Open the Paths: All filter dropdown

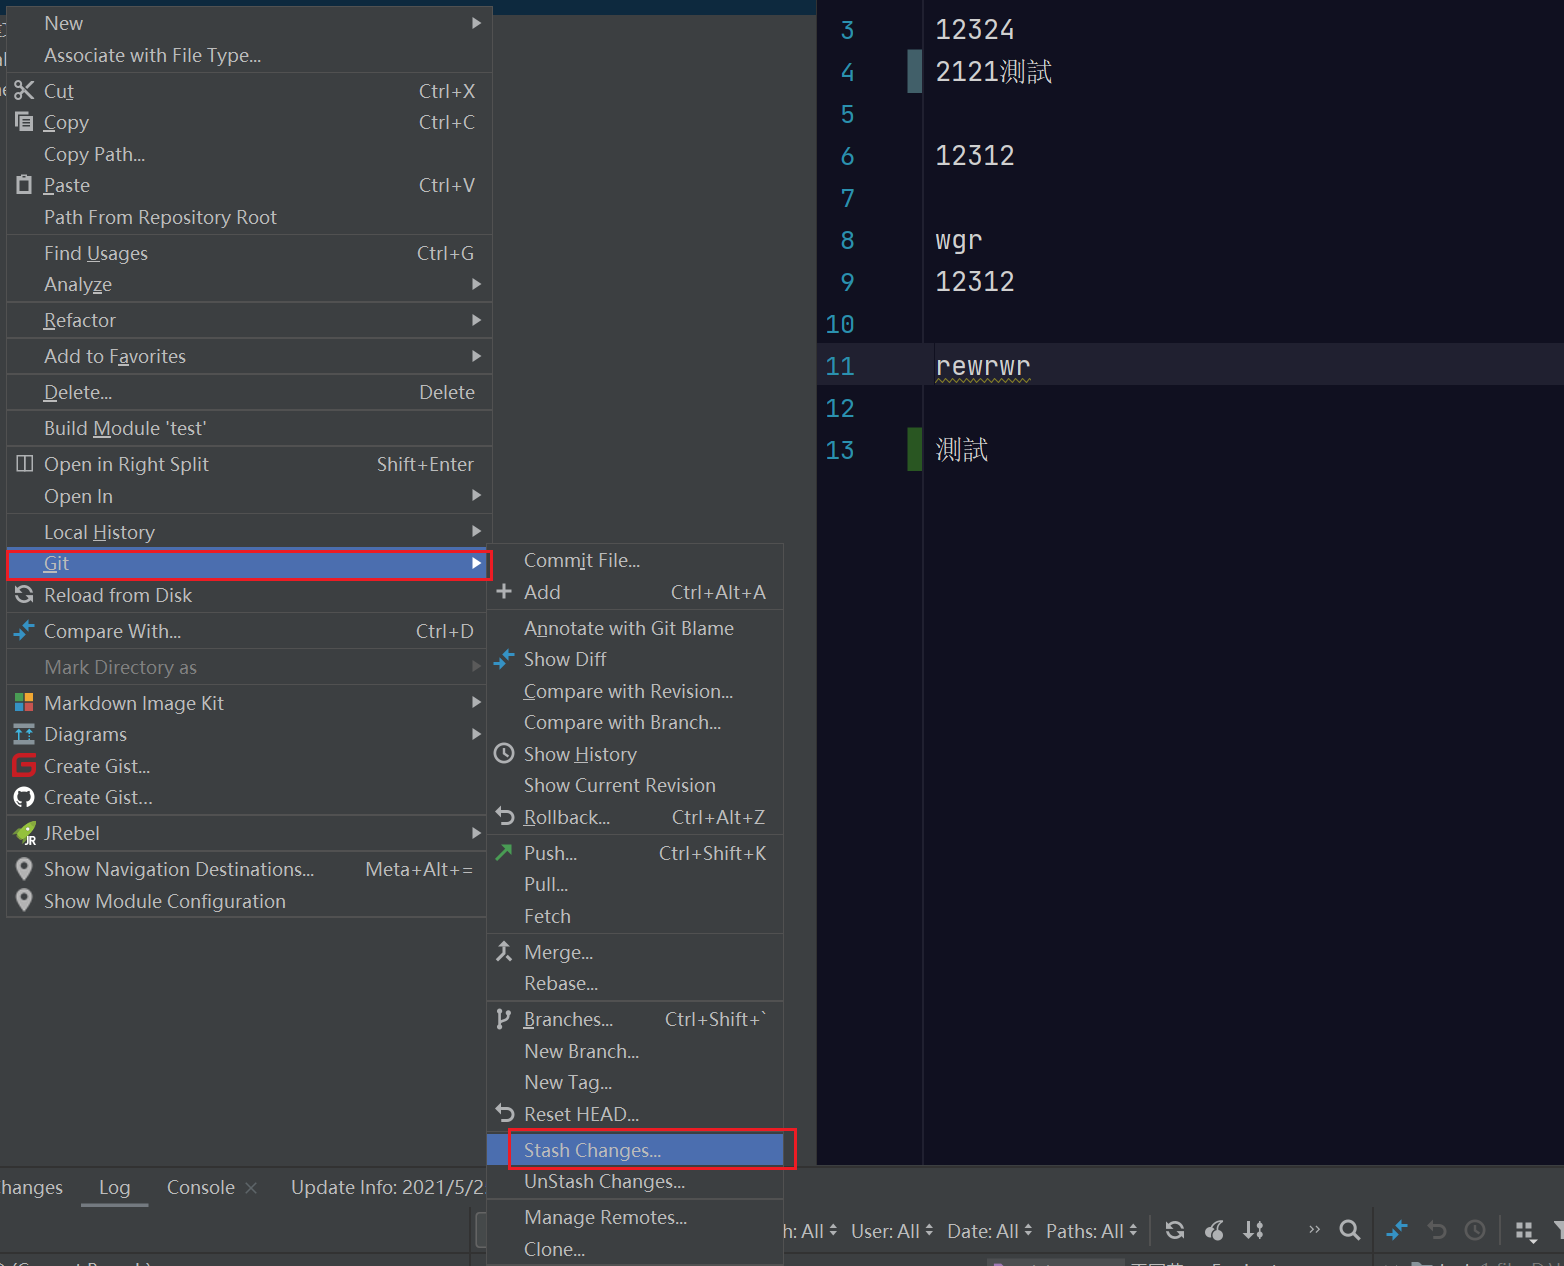tap(1090, 1230)
